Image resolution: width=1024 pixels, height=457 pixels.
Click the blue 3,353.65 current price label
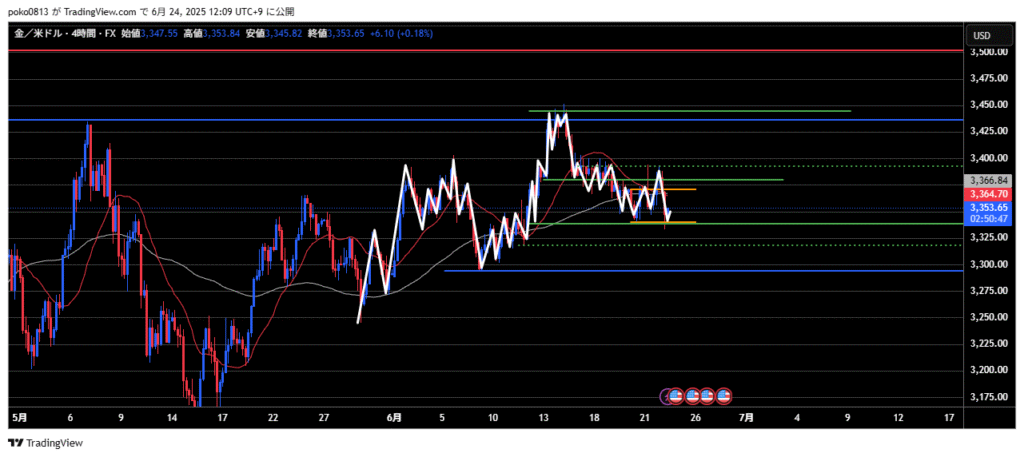[x=986, y=207]
